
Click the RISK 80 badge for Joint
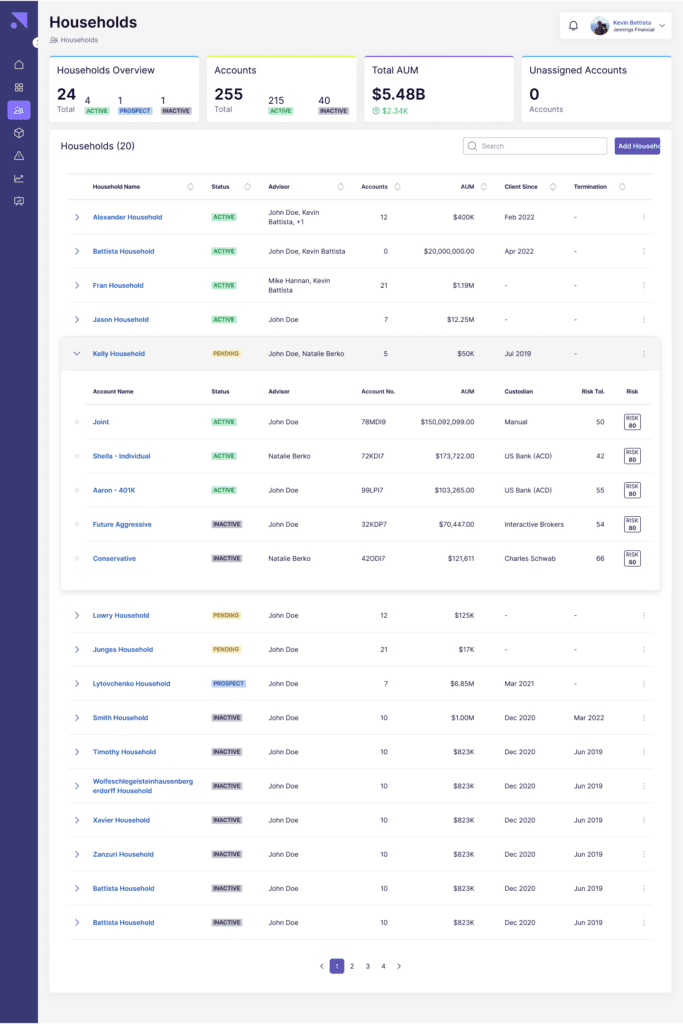(x=632, y=422)
